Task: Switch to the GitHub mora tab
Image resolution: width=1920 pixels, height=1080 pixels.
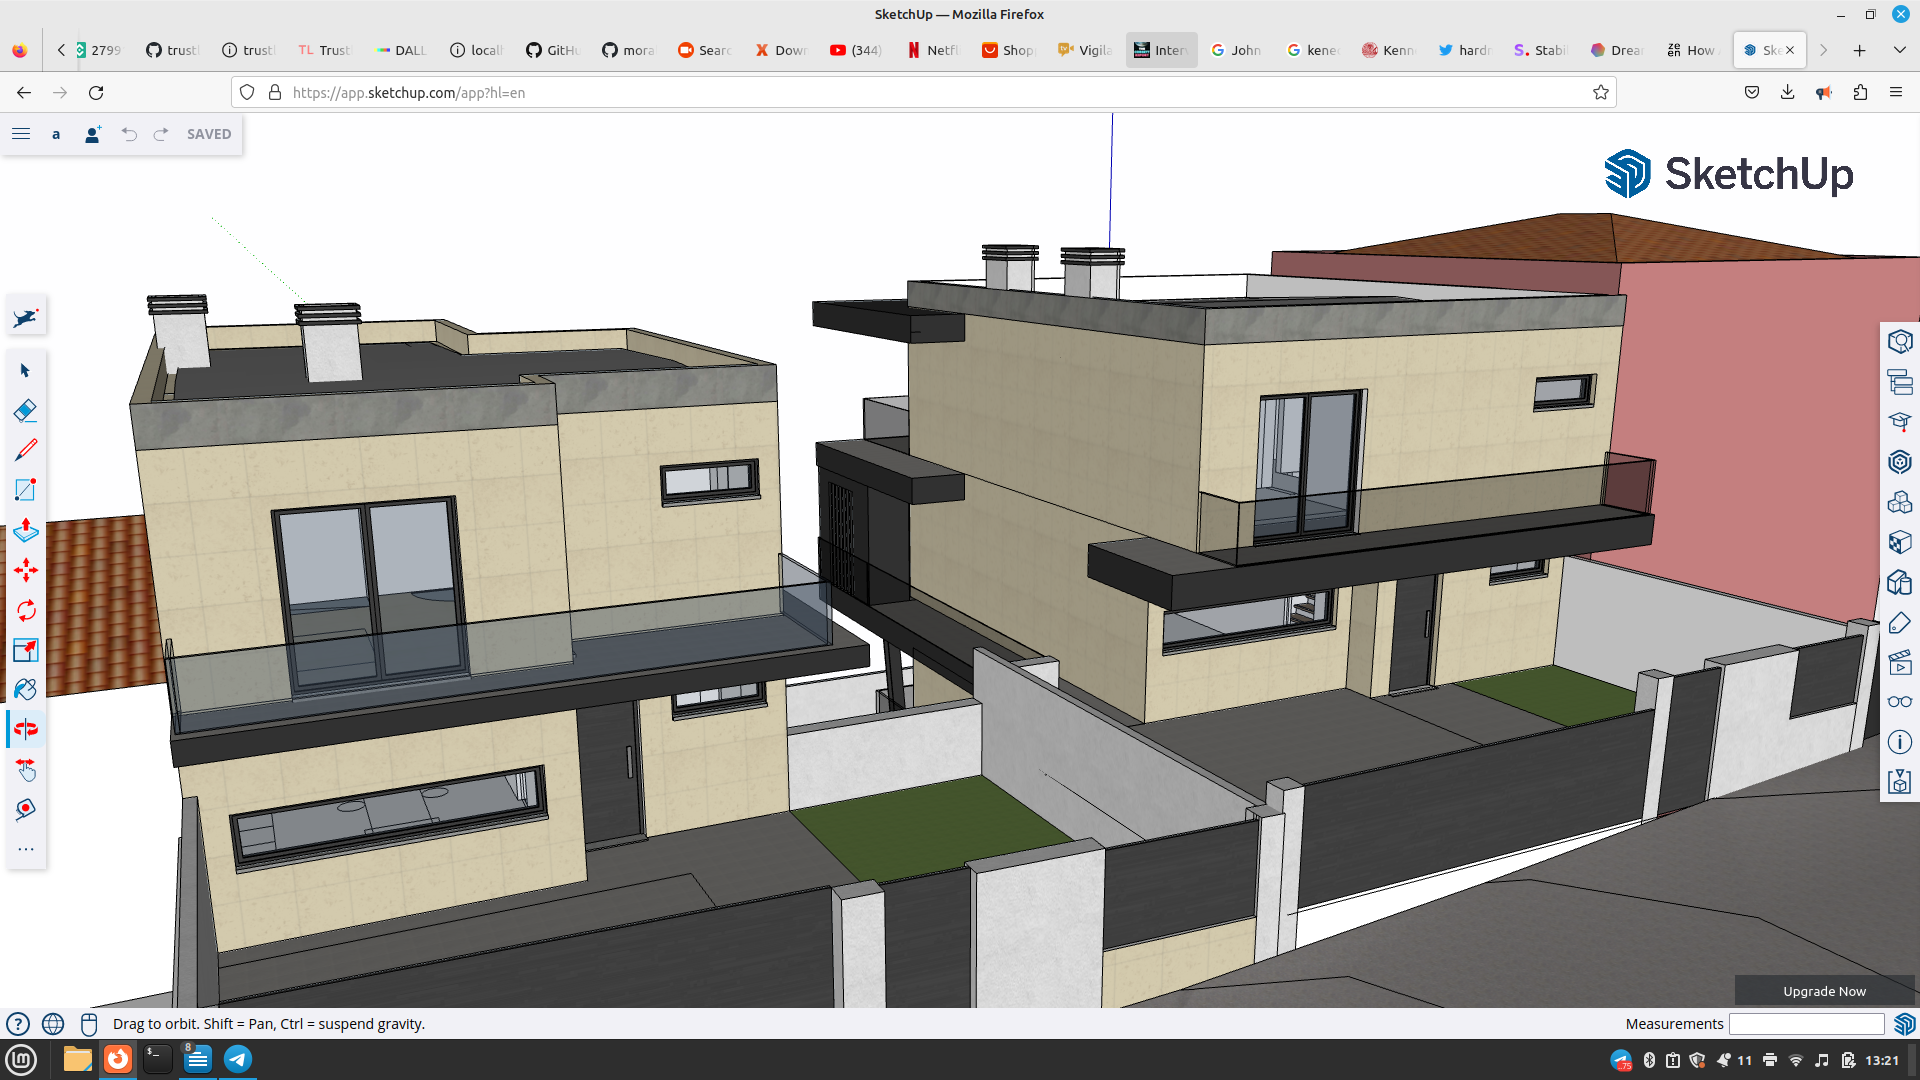Action: 628,50
